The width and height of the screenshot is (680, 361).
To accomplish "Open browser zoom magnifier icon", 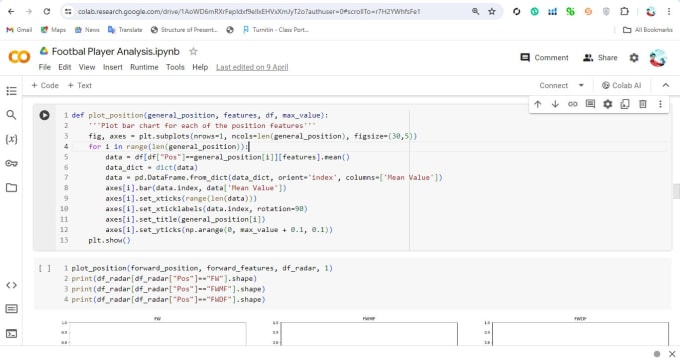I will pos(476,12).
